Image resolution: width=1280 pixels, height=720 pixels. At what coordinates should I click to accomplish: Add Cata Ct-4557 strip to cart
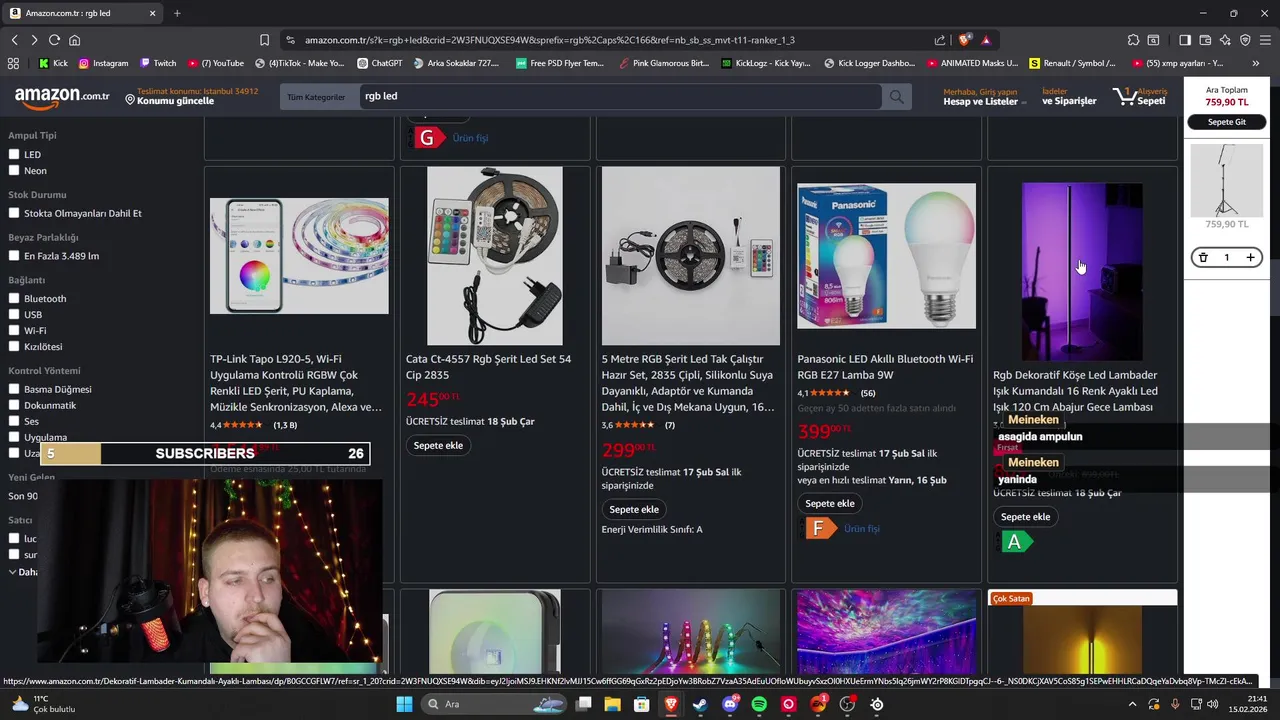[x=438, y=445]
